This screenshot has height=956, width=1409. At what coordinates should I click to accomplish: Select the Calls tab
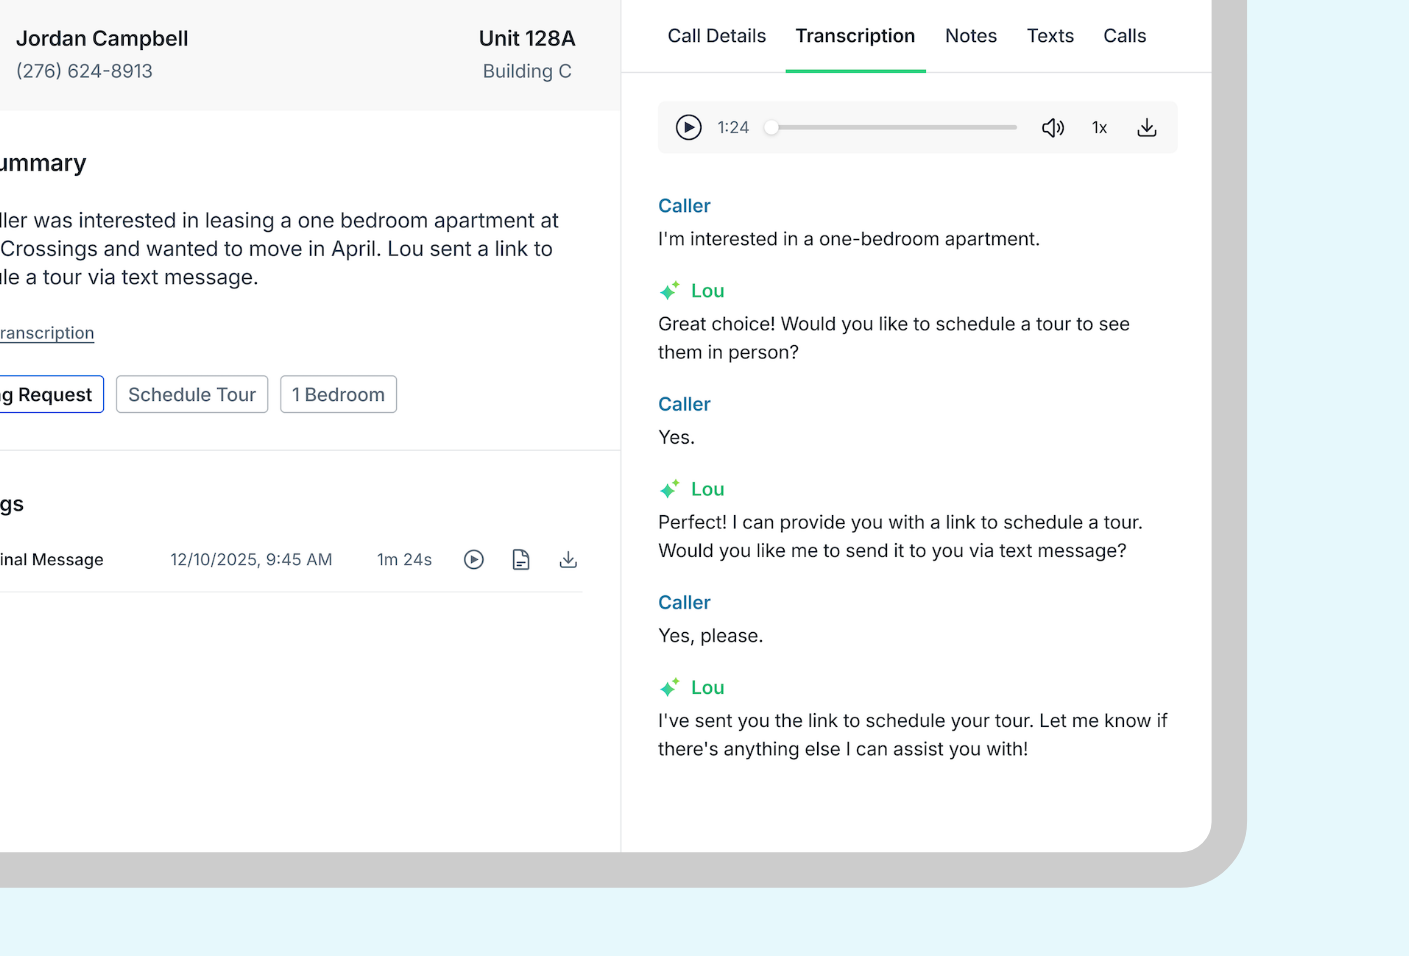(1124, 36)
